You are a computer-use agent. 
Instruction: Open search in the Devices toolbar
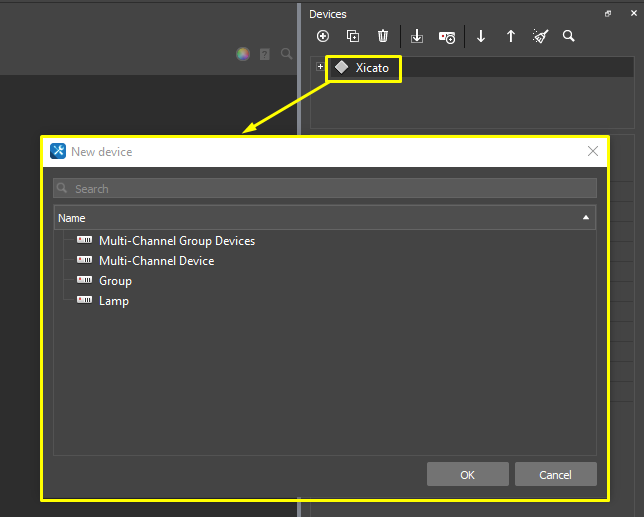[569, 36]
